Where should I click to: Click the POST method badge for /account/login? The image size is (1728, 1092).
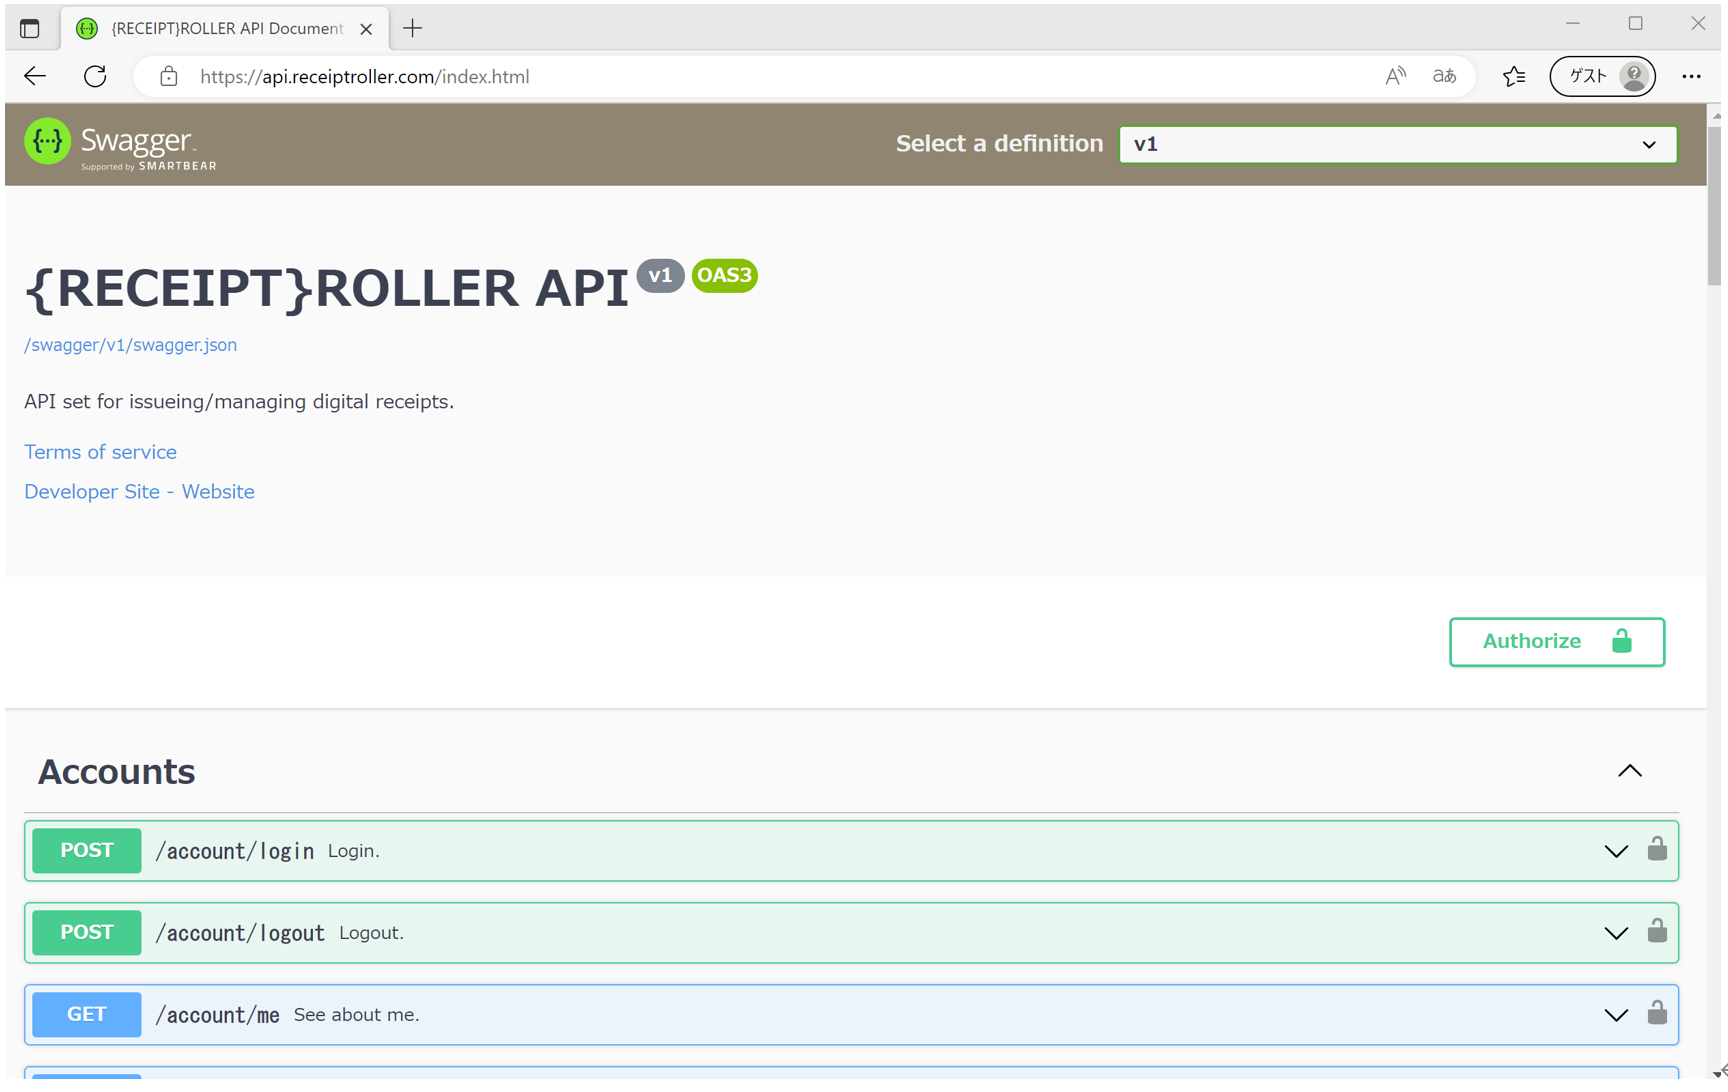[87, 851]
